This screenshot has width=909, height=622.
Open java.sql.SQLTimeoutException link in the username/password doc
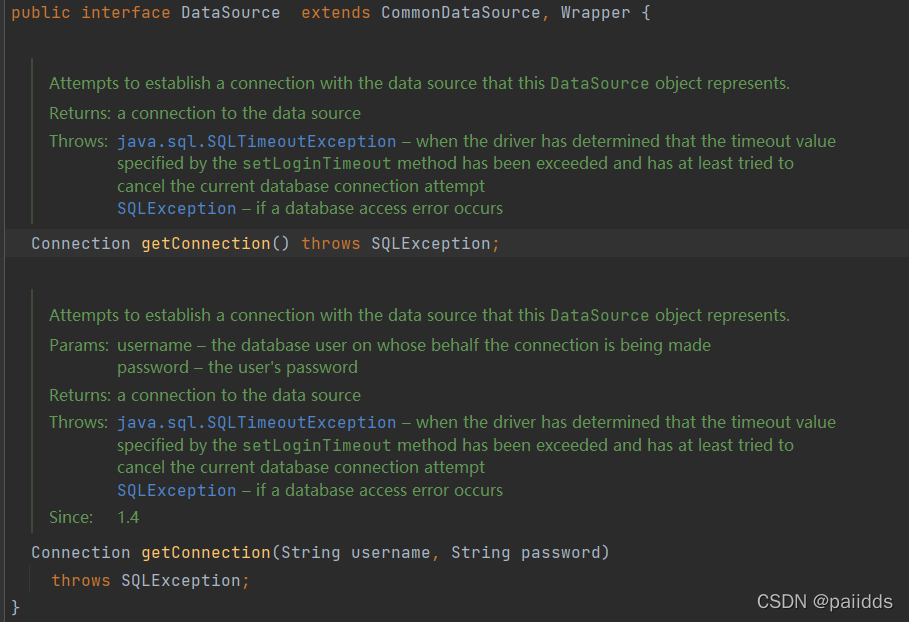[x=257, y=423]
